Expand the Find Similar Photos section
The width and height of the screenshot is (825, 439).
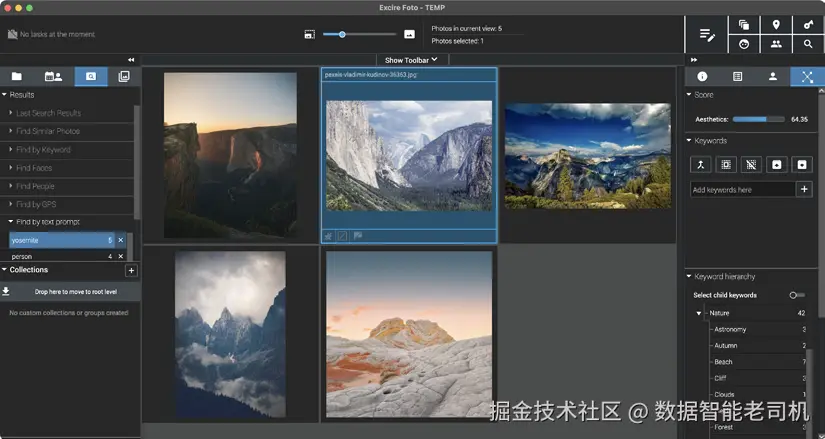[x=47, y=131]
